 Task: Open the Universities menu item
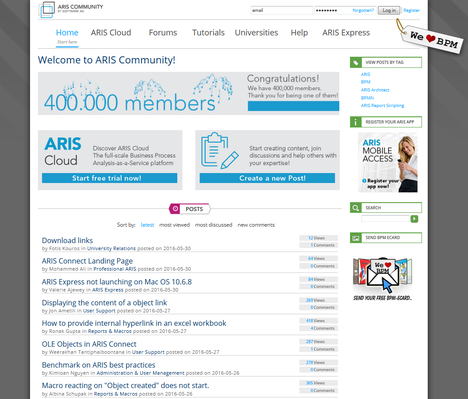point(256,33)
